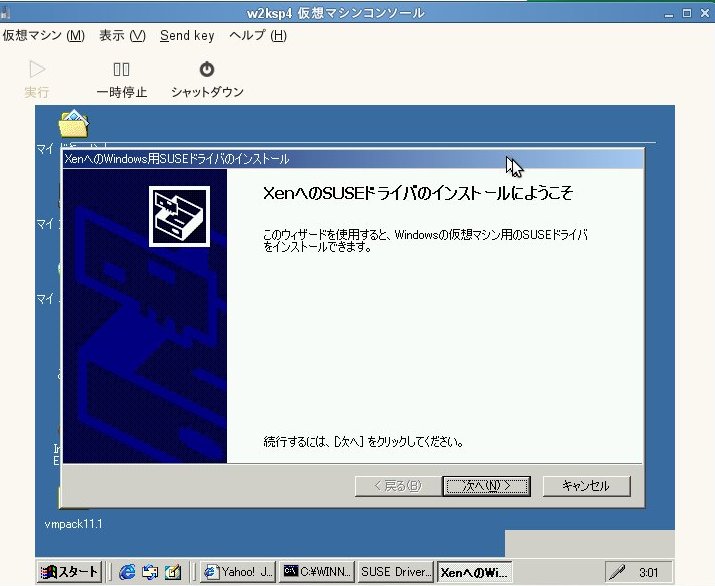Click the 続行するには instruction text

(363, 441)
